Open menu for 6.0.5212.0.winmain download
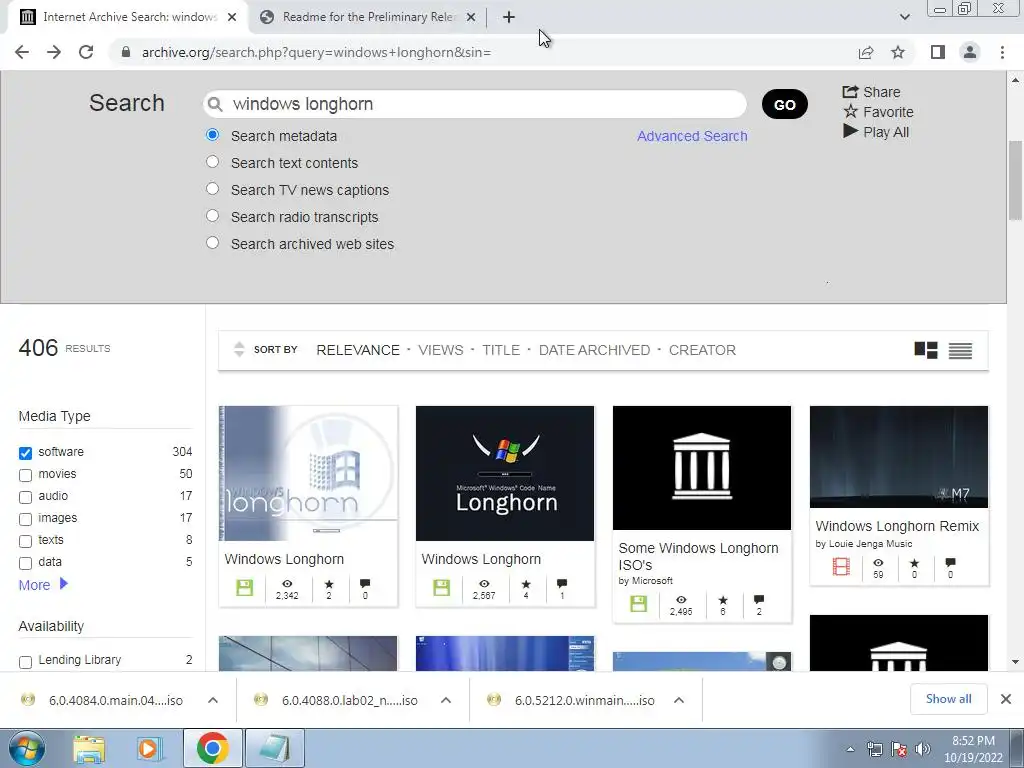 pyautogui.click(x=679, y=700)
